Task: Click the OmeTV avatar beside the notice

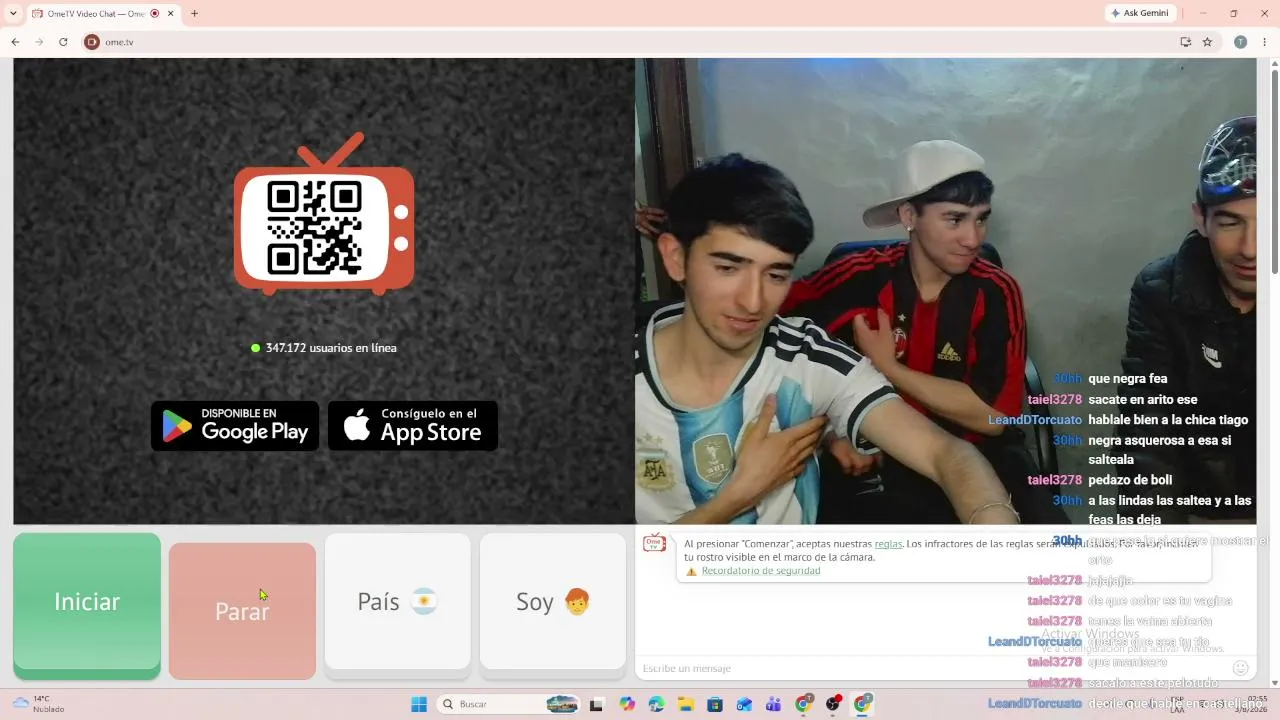Action: (x=655, y=543)
